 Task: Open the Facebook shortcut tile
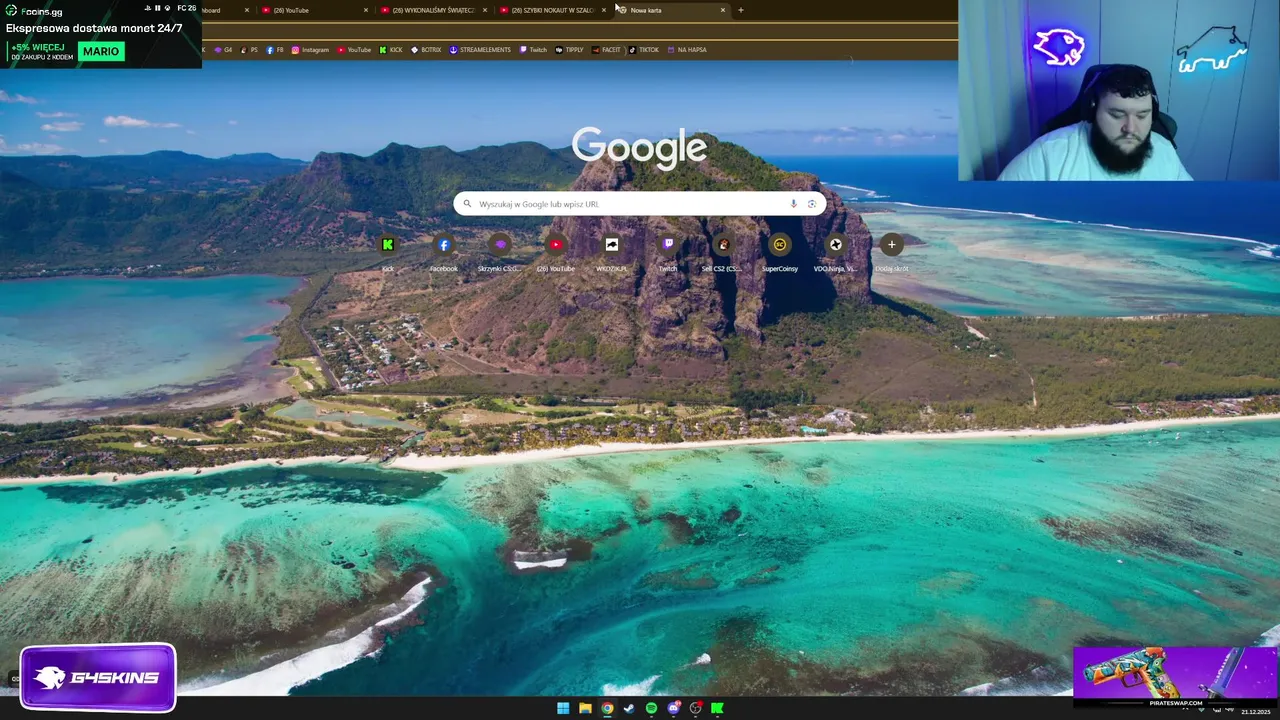tap(444, 251)
